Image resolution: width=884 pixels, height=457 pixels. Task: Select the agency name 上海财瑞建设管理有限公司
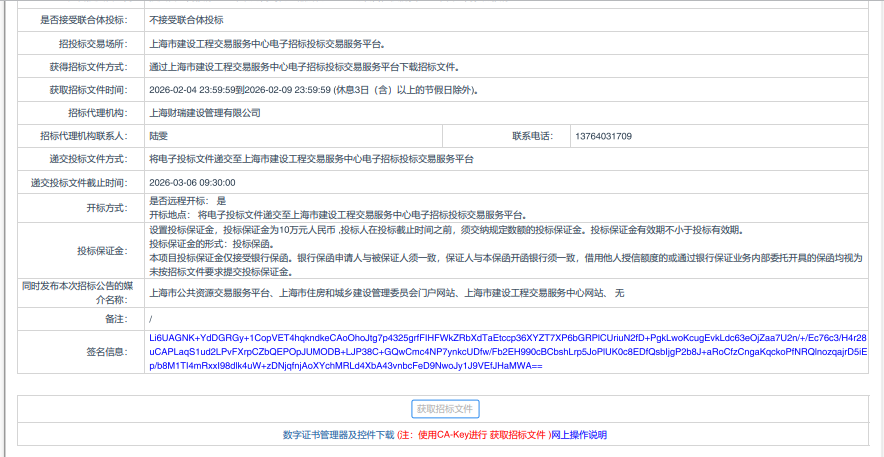tap(204, 113)
